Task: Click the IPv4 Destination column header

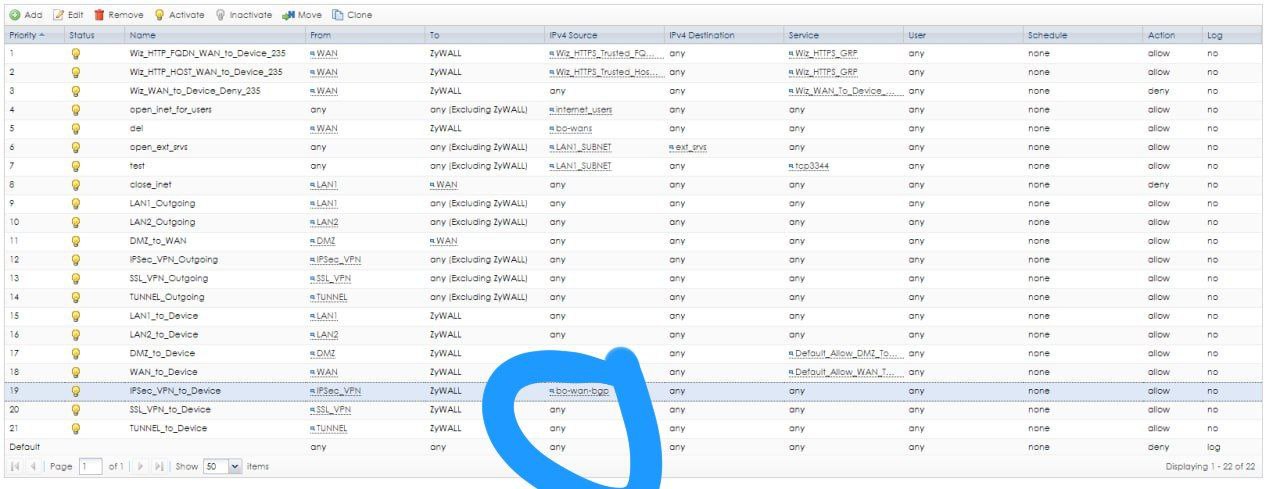Action: [723, 35]
